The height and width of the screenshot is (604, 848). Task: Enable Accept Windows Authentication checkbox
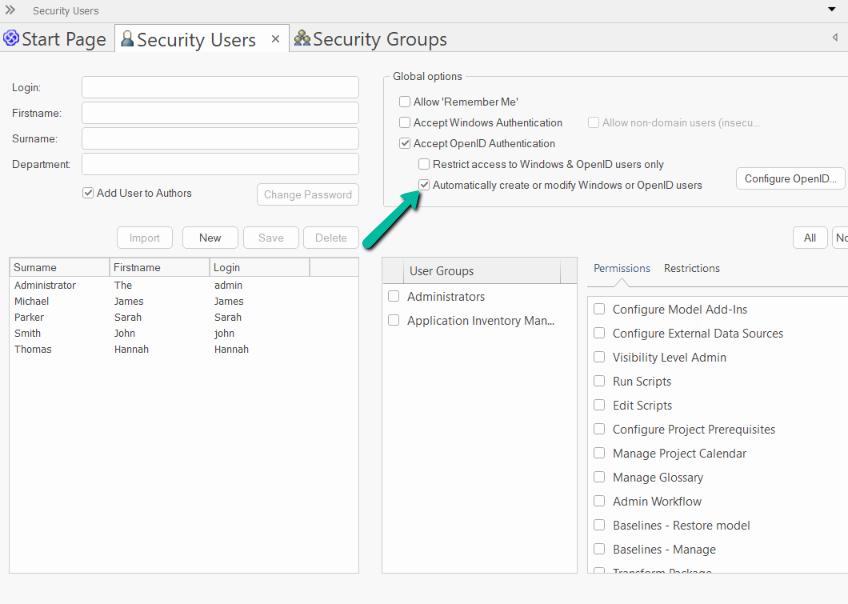405,123
